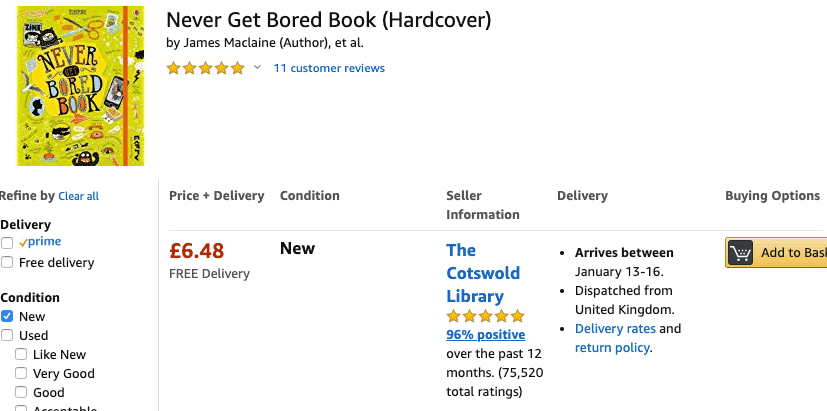The height and width of the screenshot is (411, 827).
Task: Tick the Very Good condition checkbox
Action: [x=21, y=373]
